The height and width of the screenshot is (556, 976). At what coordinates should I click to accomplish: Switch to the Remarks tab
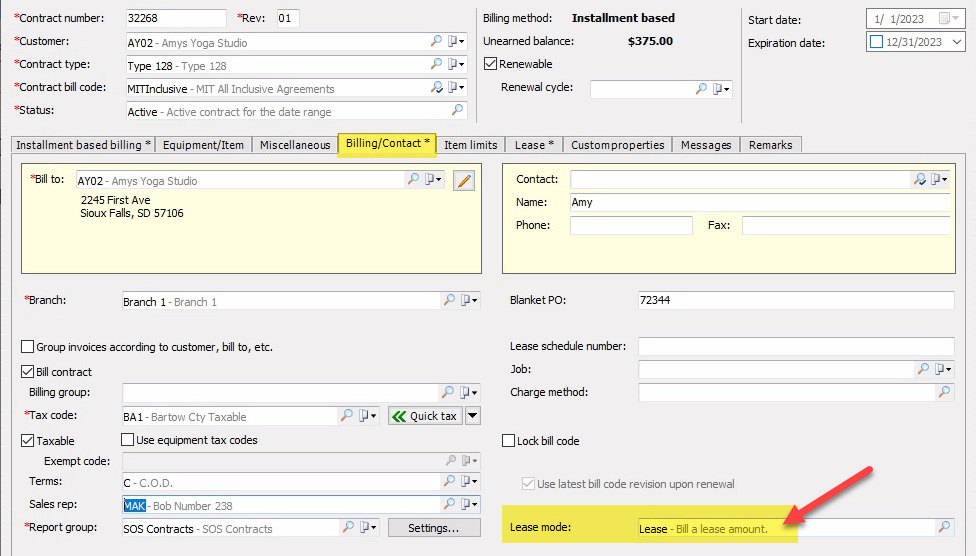(x=771, y=145)
